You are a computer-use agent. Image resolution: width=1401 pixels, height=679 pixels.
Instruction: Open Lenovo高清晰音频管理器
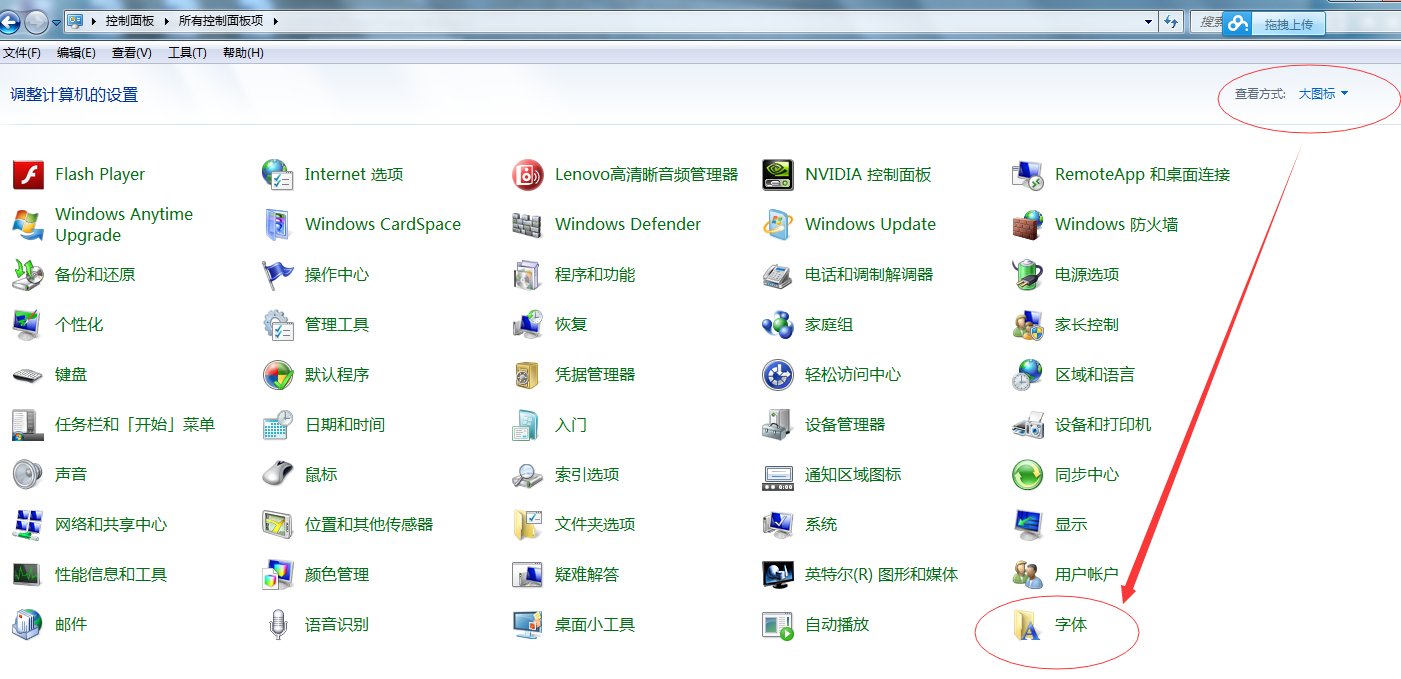tap(646, 173)
